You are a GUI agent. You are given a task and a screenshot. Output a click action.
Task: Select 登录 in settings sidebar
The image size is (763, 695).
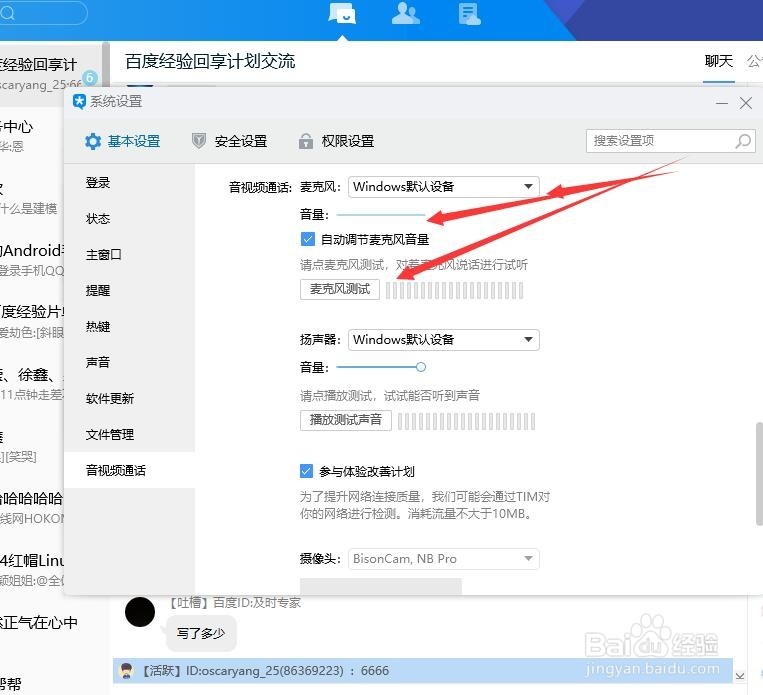[129, 183]
